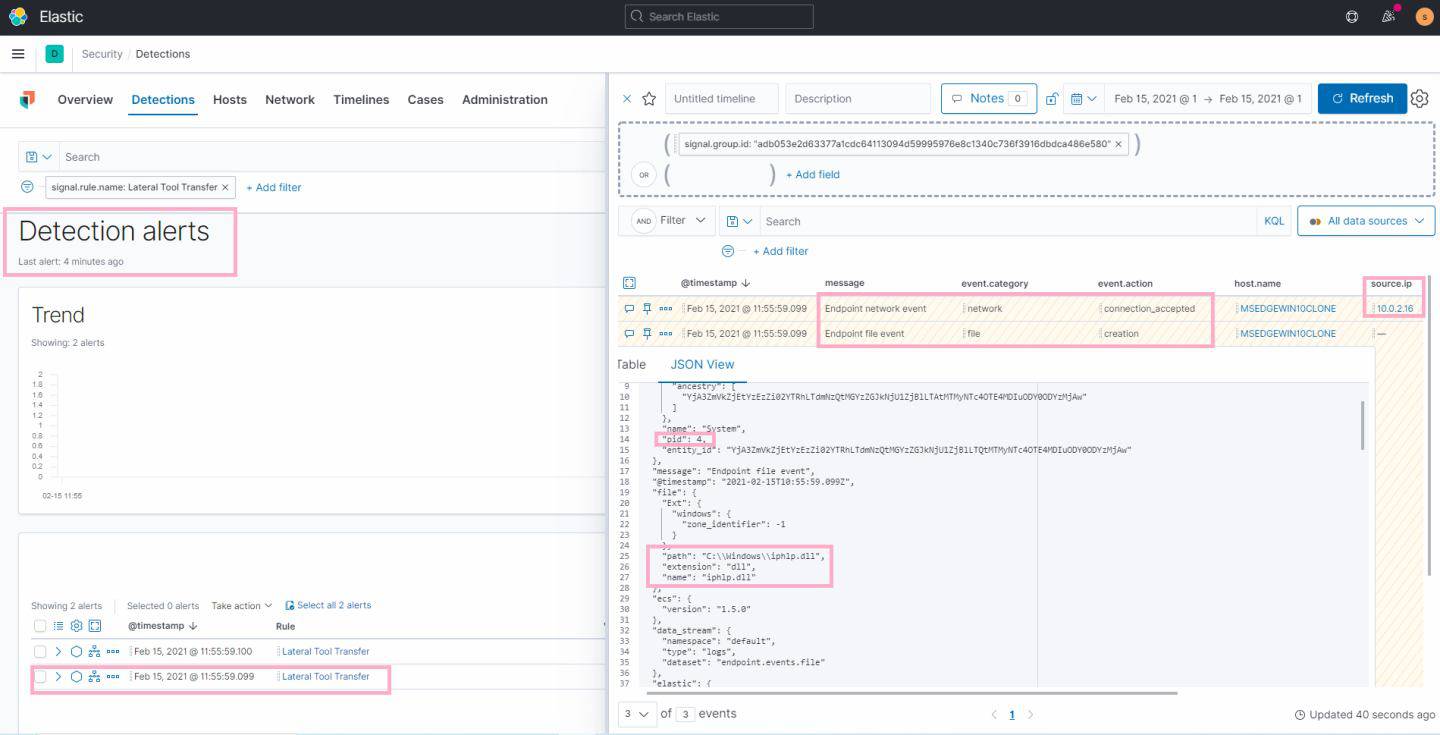Toggle selection of the 11:55:59.099 alert row

39,677
